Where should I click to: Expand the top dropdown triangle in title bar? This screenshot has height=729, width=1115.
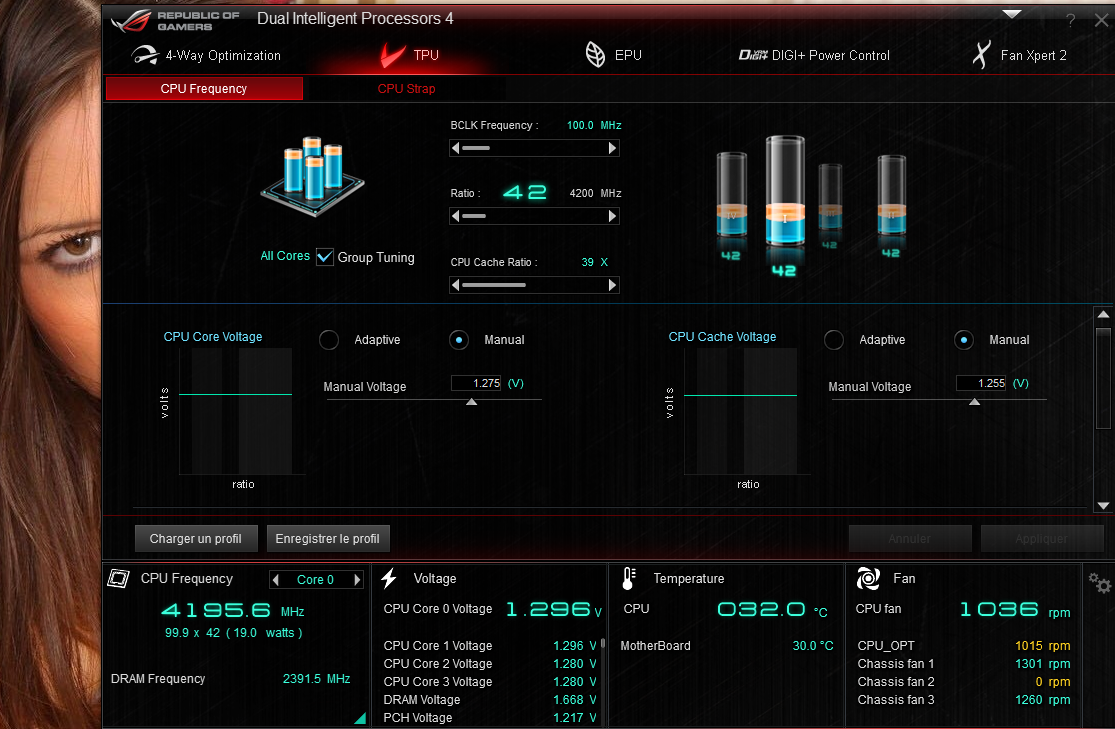click(1011, 14)
